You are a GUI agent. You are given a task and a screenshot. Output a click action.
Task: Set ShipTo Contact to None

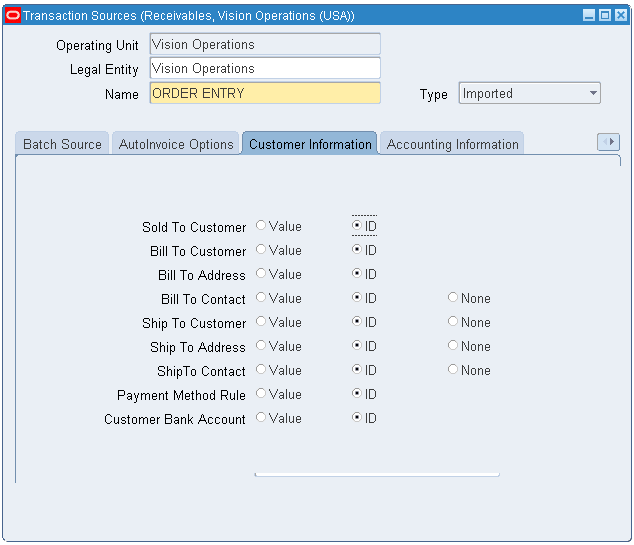coord(453,370)
